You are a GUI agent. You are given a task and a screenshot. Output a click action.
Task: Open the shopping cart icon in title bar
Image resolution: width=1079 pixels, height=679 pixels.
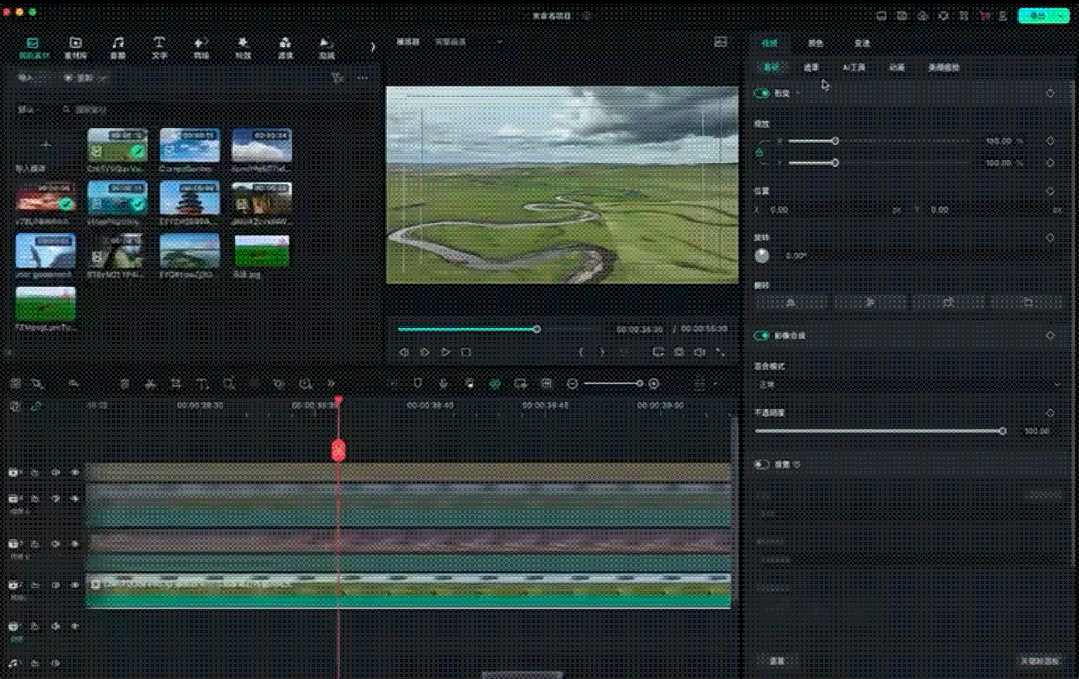(x=985, y=15)
